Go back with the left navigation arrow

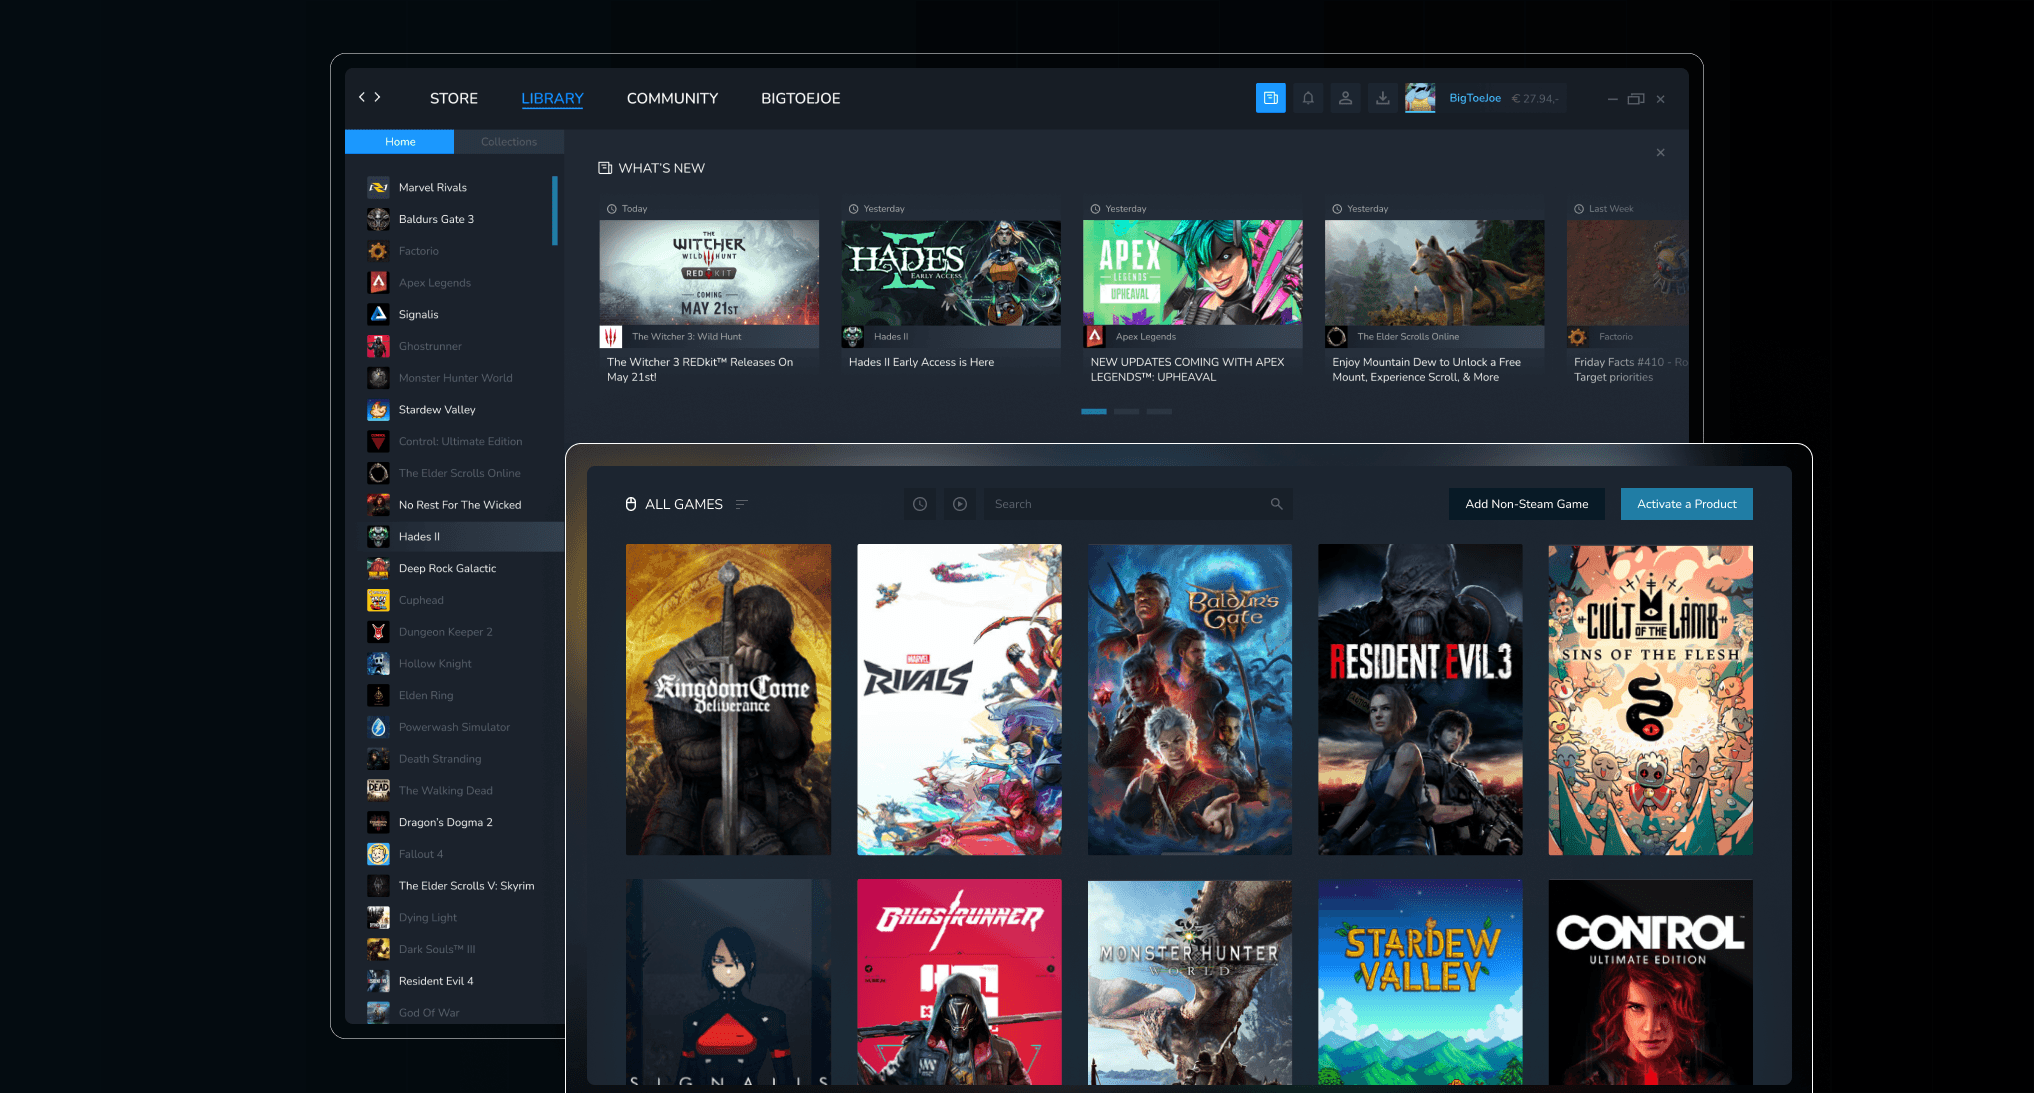(362, 97)
